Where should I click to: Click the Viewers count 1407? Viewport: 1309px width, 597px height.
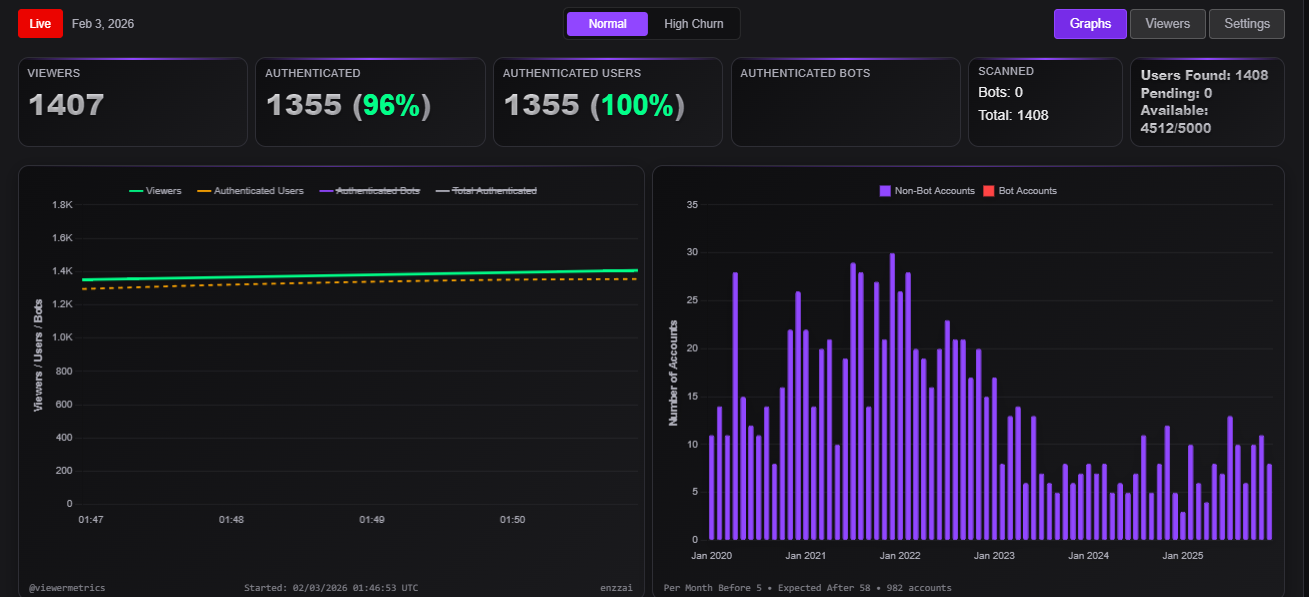[66, 105]
